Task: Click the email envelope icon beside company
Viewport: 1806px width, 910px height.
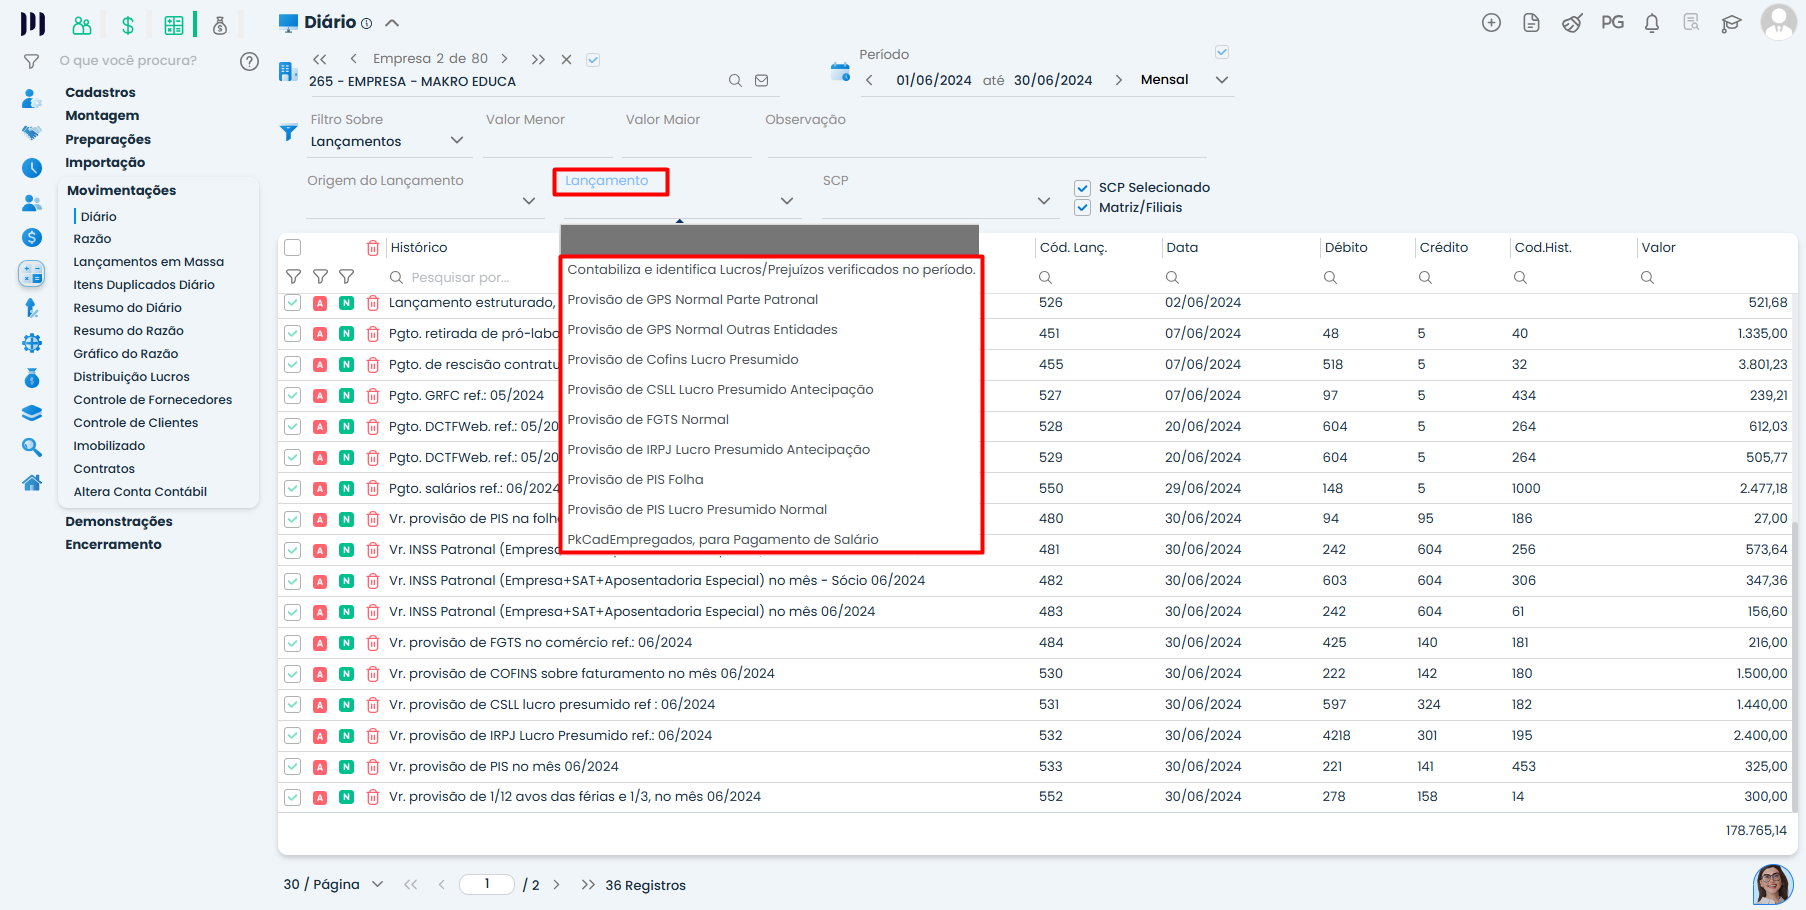Action: (x=762, y=81)
